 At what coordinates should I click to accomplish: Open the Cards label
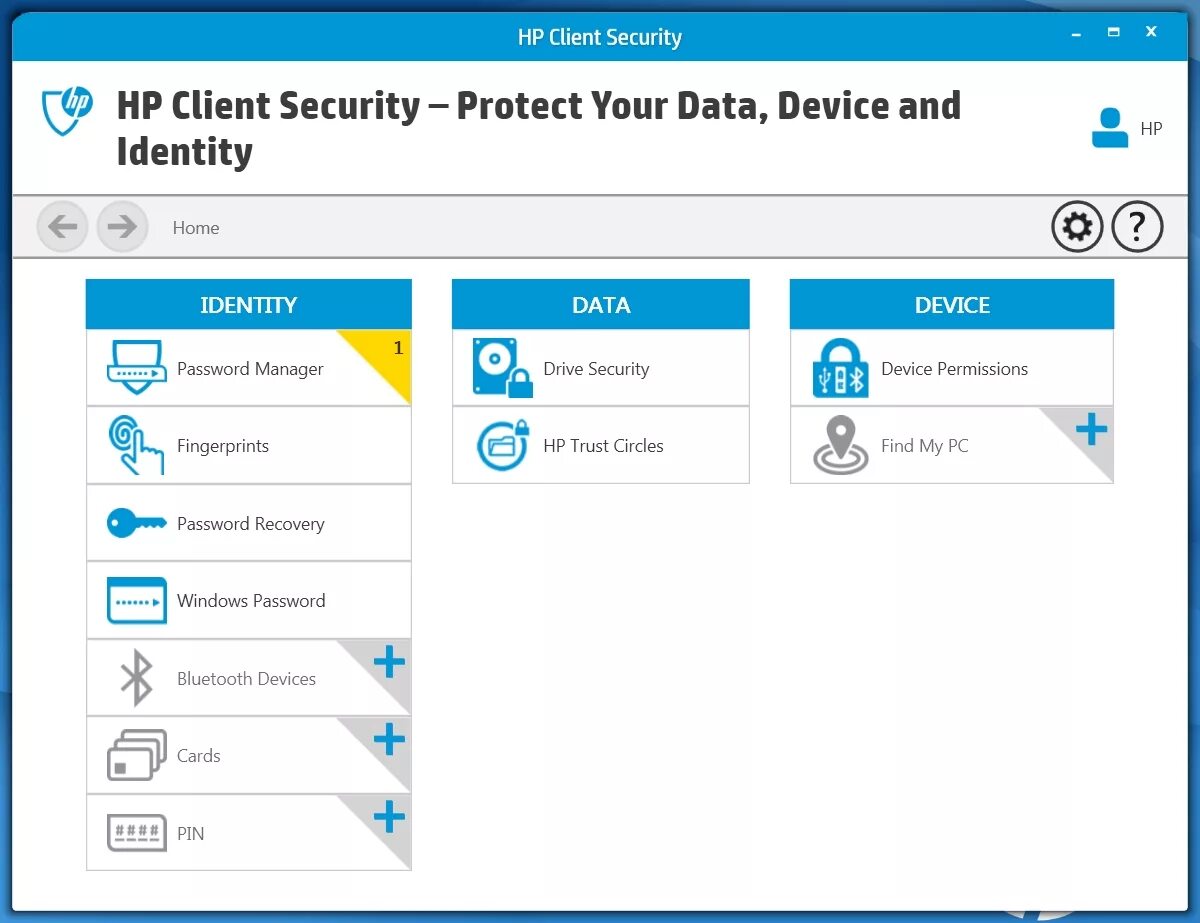198,756
